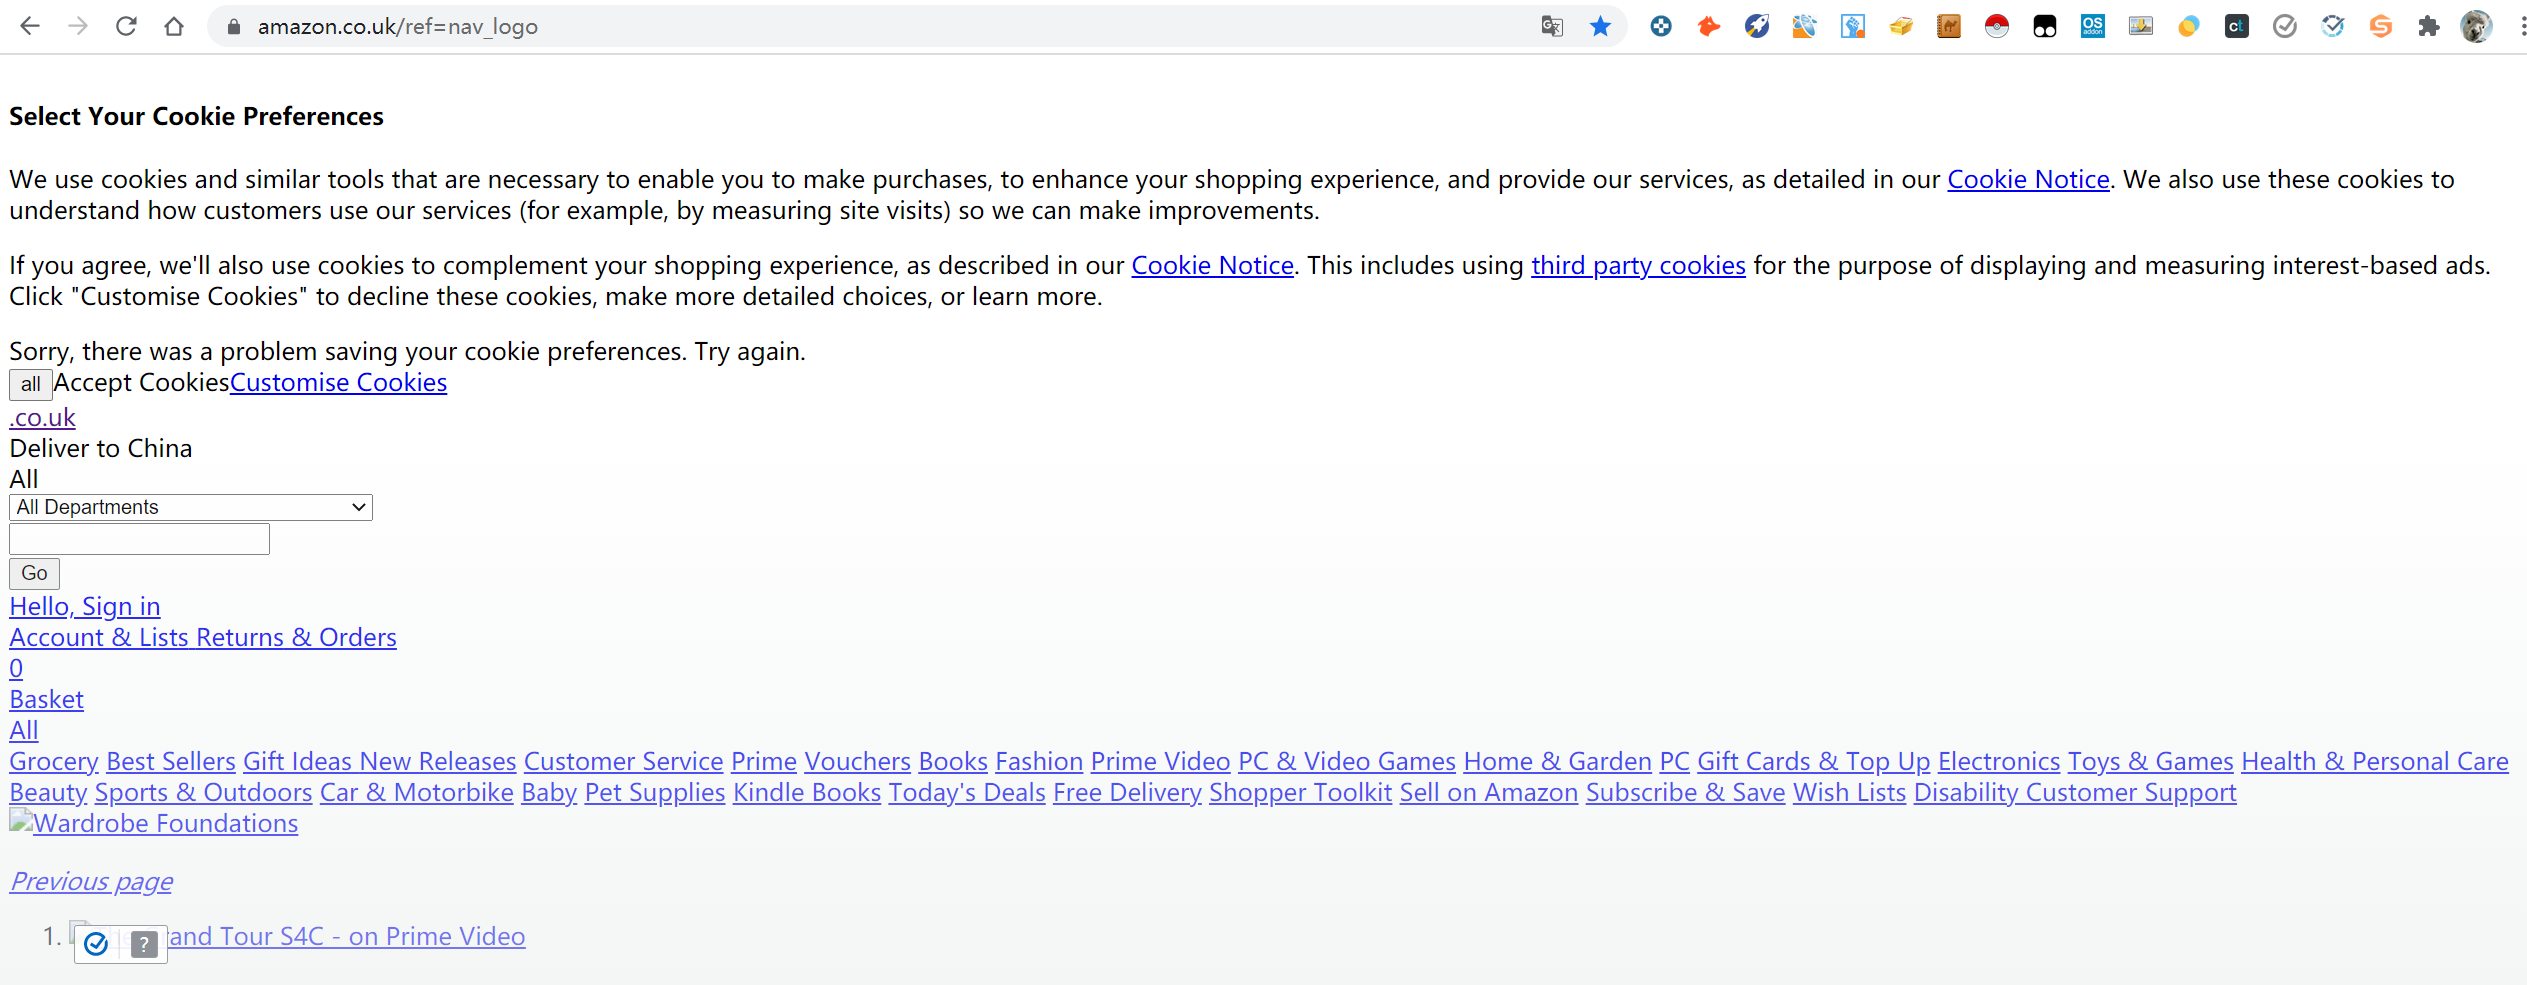Open the orange S extension icon
The image size is (2527, 985).
tap(2381, 27)
